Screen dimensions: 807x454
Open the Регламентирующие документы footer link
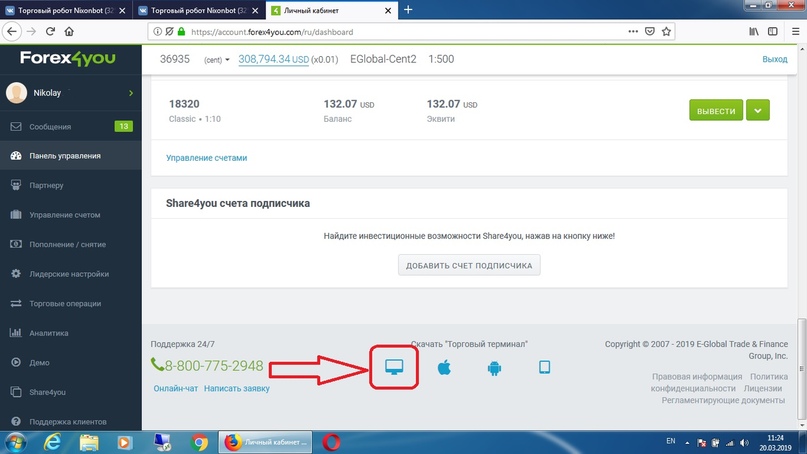[x=723, y=400]
